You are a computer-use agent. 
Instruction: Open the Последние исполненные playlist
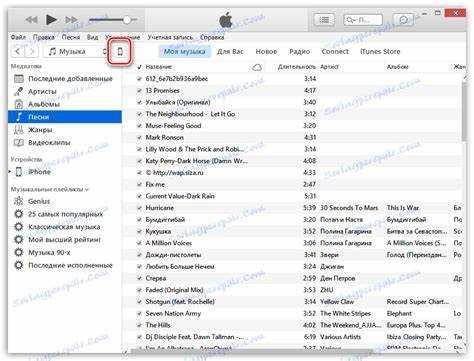coord(65,265)
